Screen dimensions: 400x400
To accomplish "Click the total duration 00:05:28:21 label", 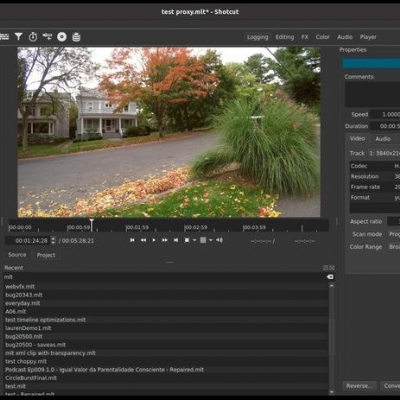I will tap(76, 241).
